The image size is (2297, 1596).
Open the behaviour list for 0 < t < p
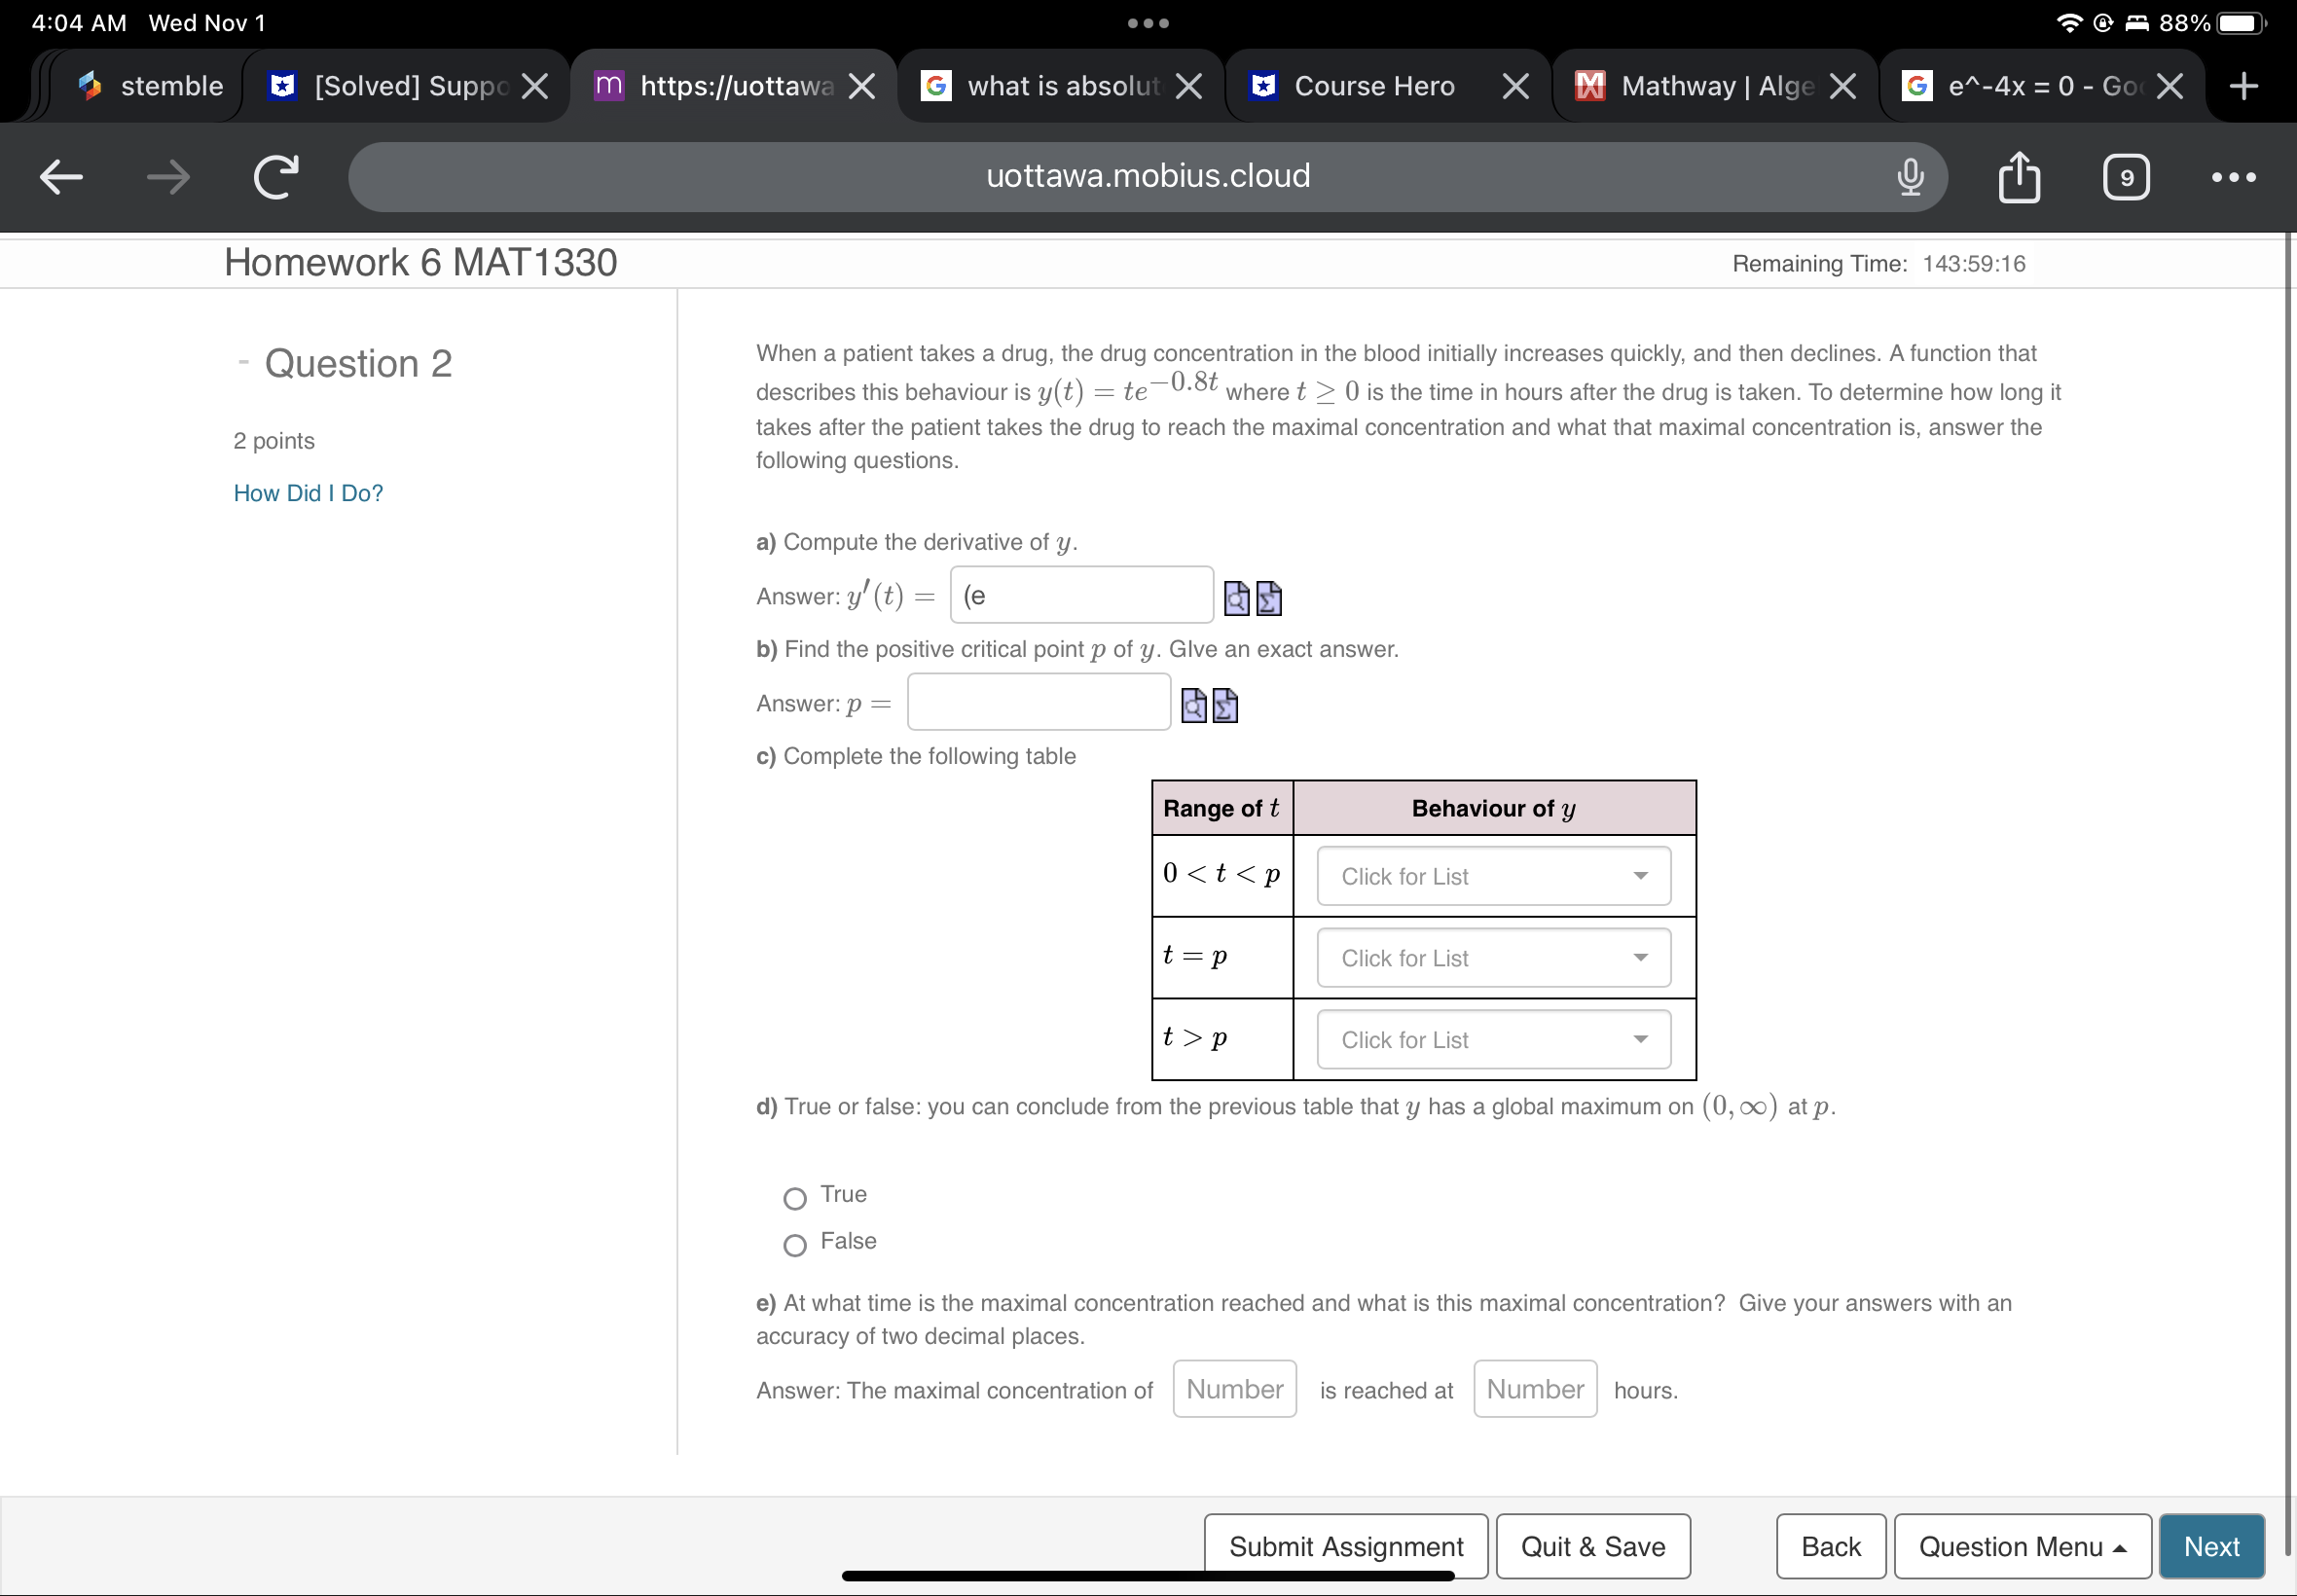[1490, 875]
